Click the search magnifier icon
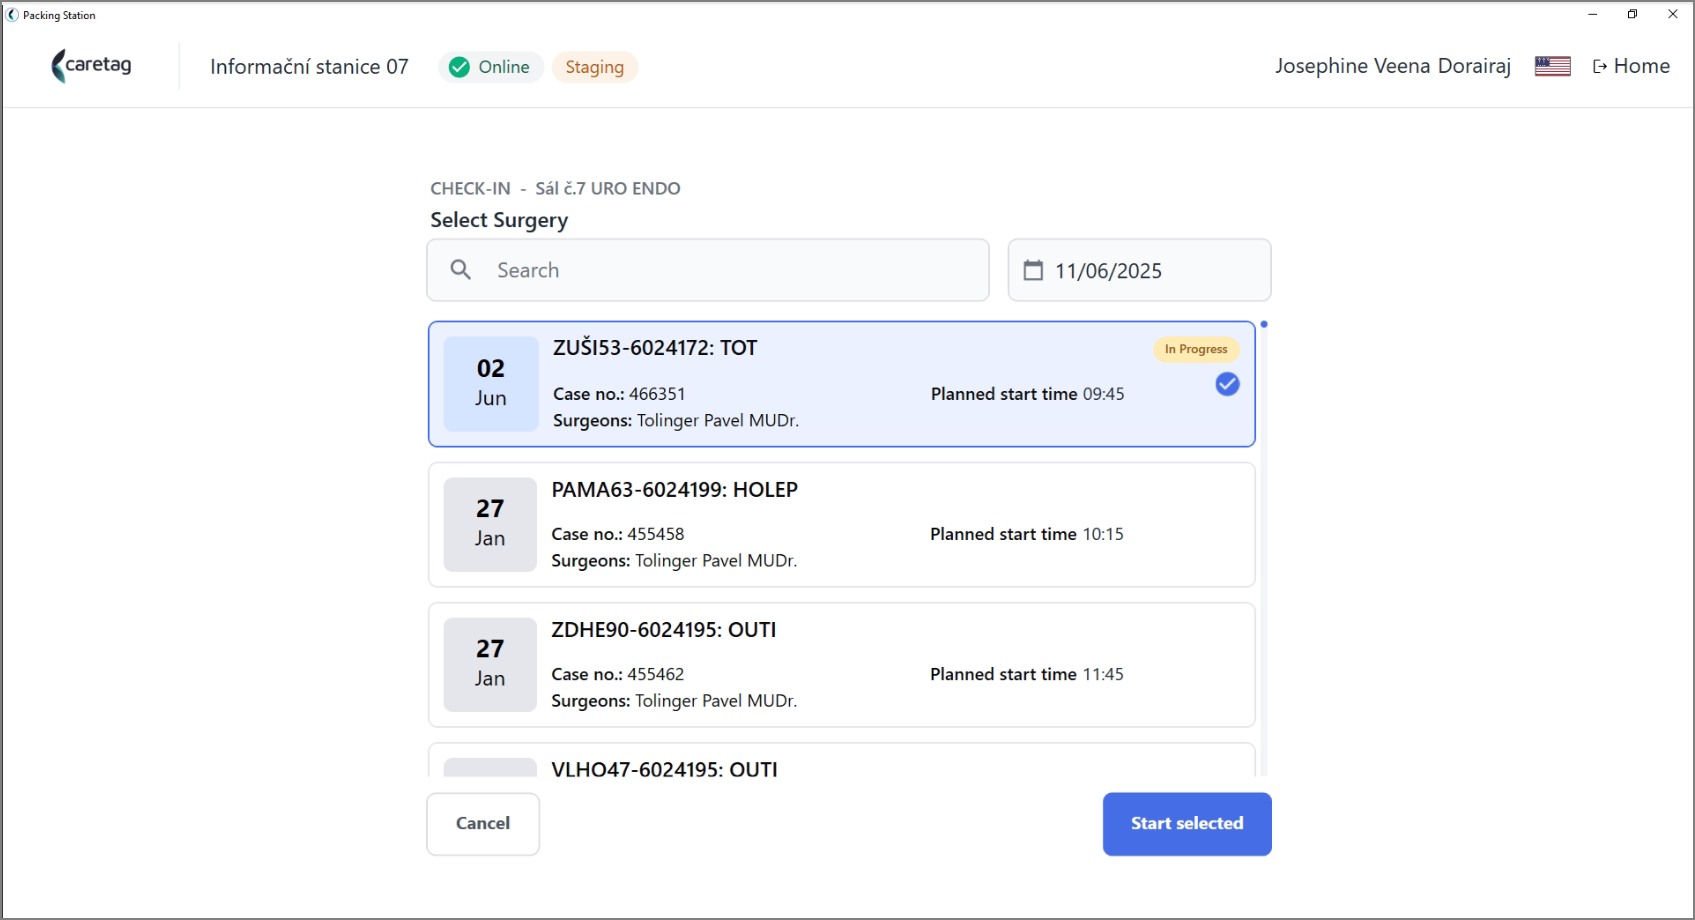The image size is (1695, 920). (x=461, y=270)
